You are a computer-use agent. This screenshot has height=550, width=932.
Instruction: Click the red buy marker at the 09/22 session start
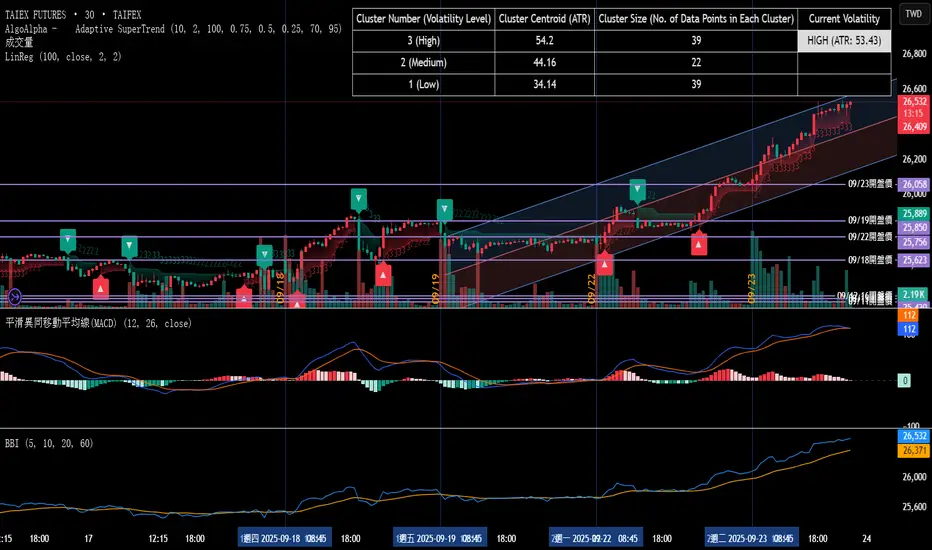coord(604,264)
